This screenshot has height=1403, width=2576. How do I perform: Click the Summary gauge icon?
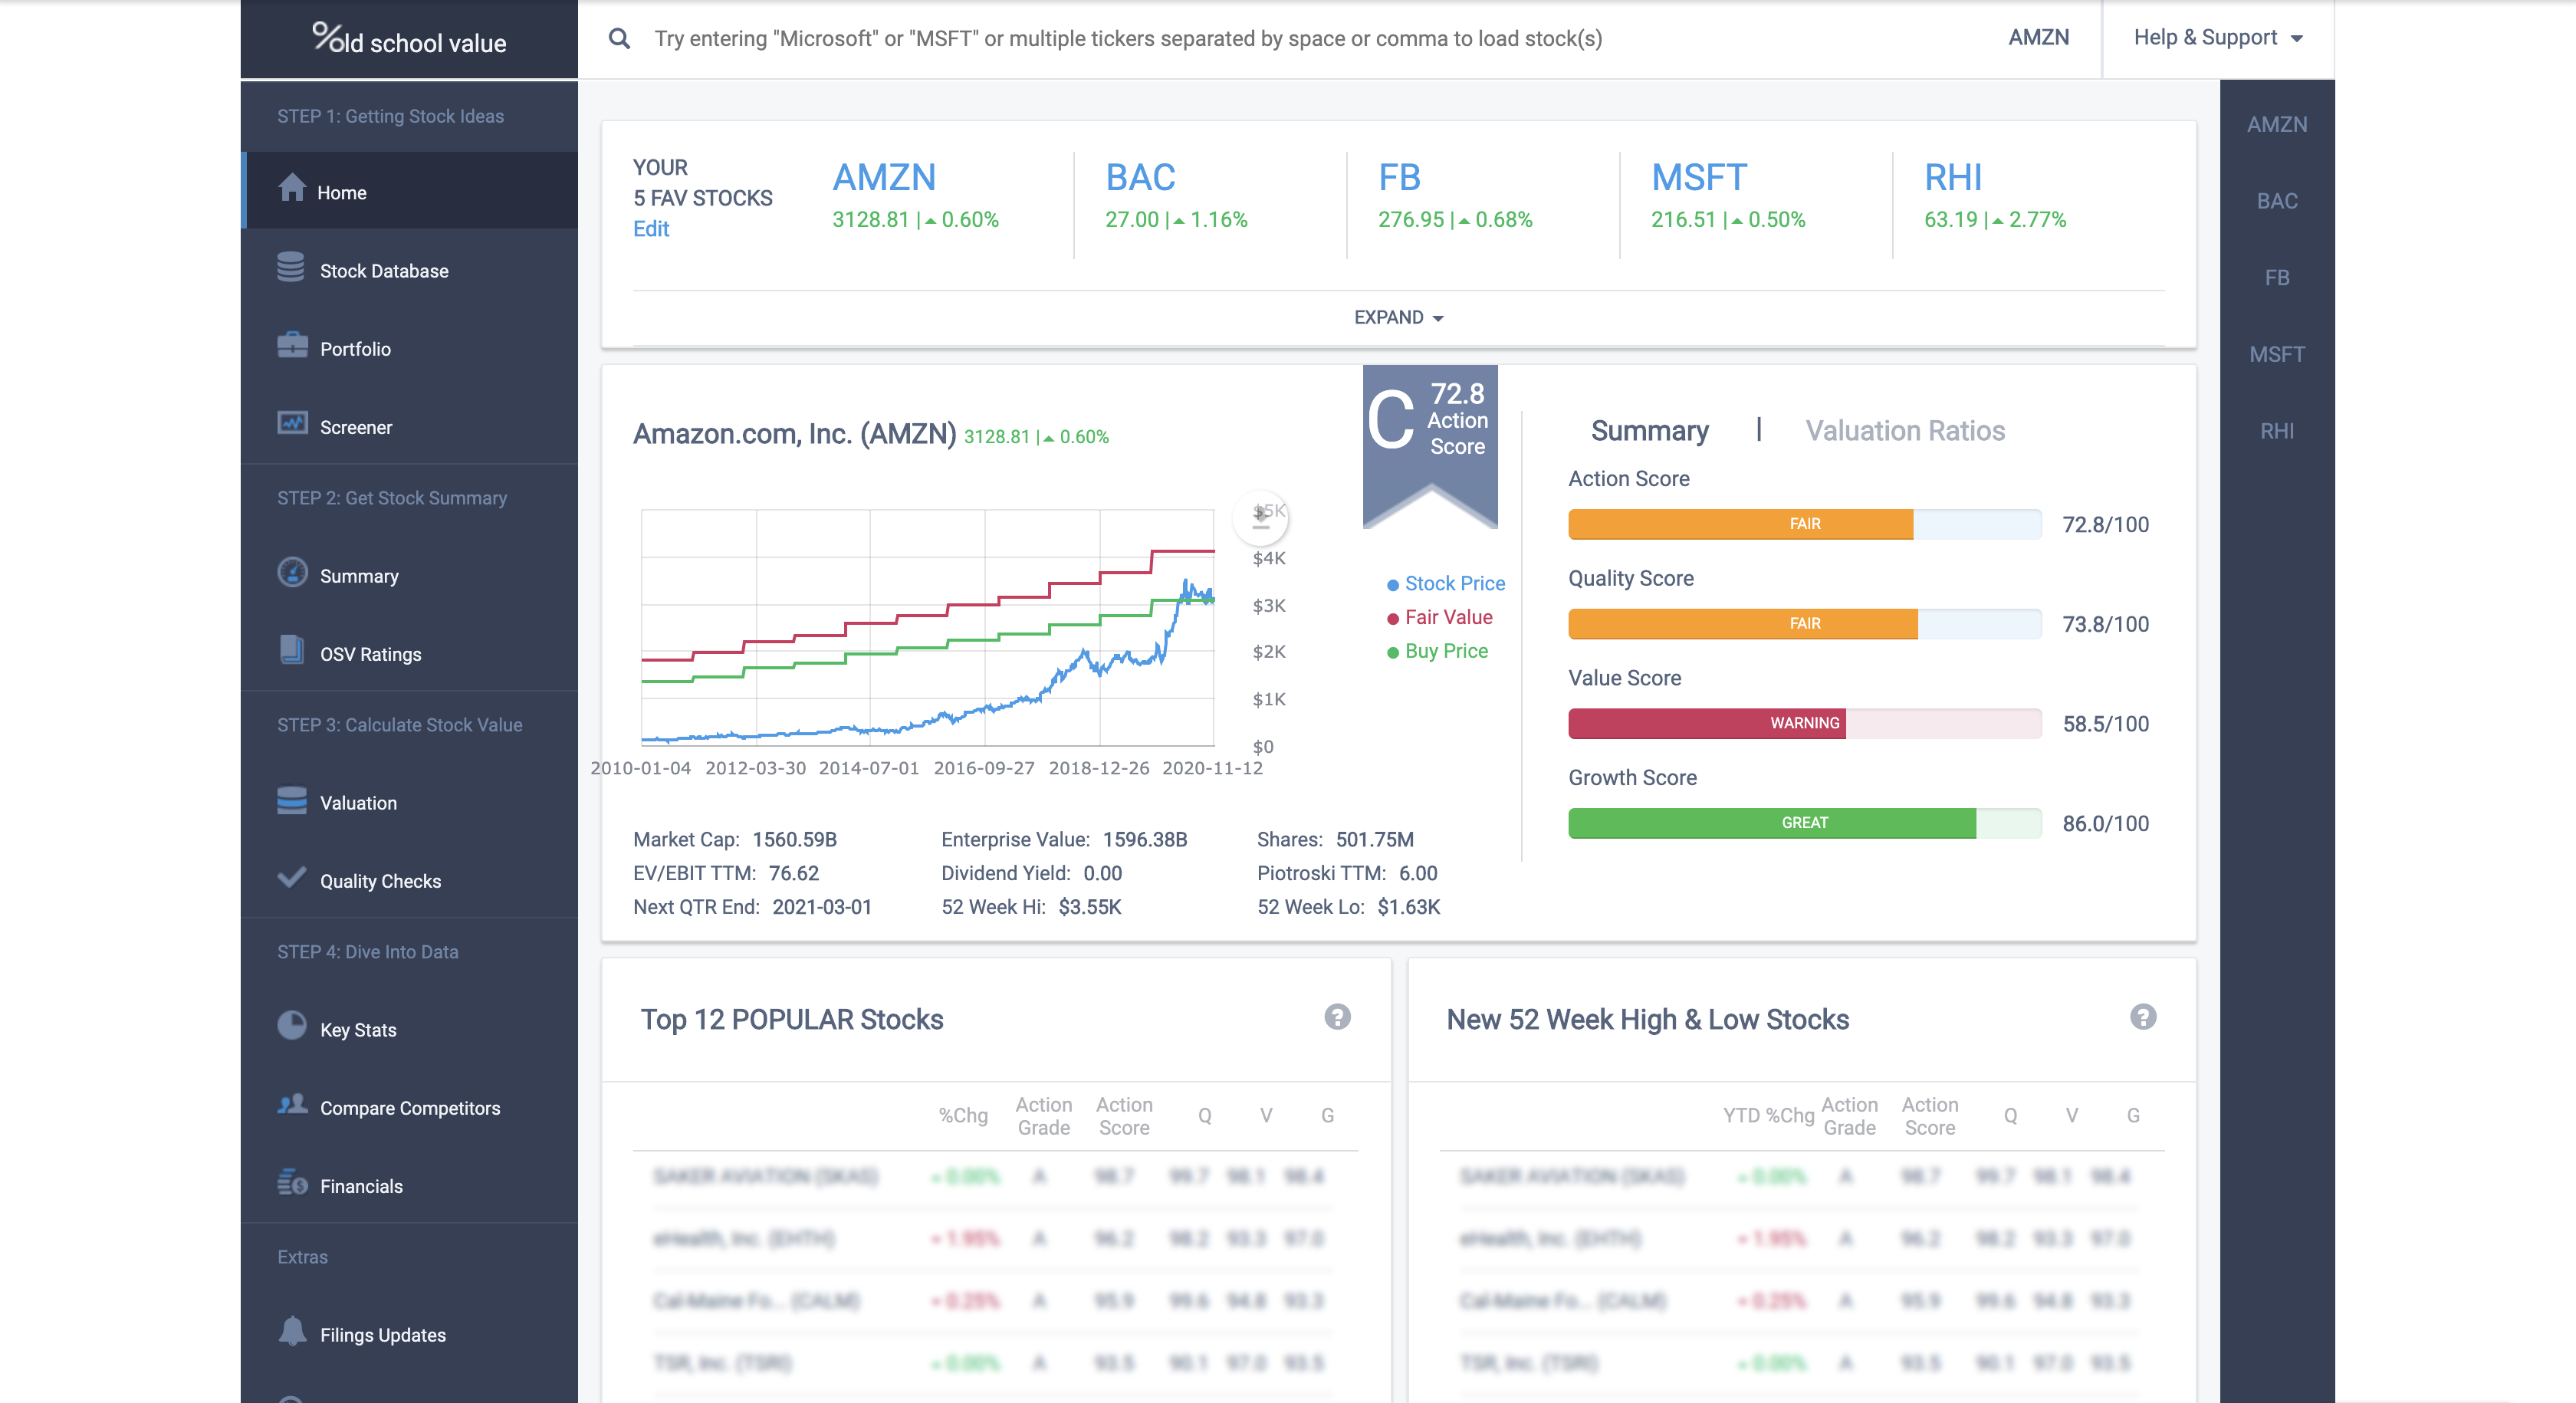[x=292, y=572]
